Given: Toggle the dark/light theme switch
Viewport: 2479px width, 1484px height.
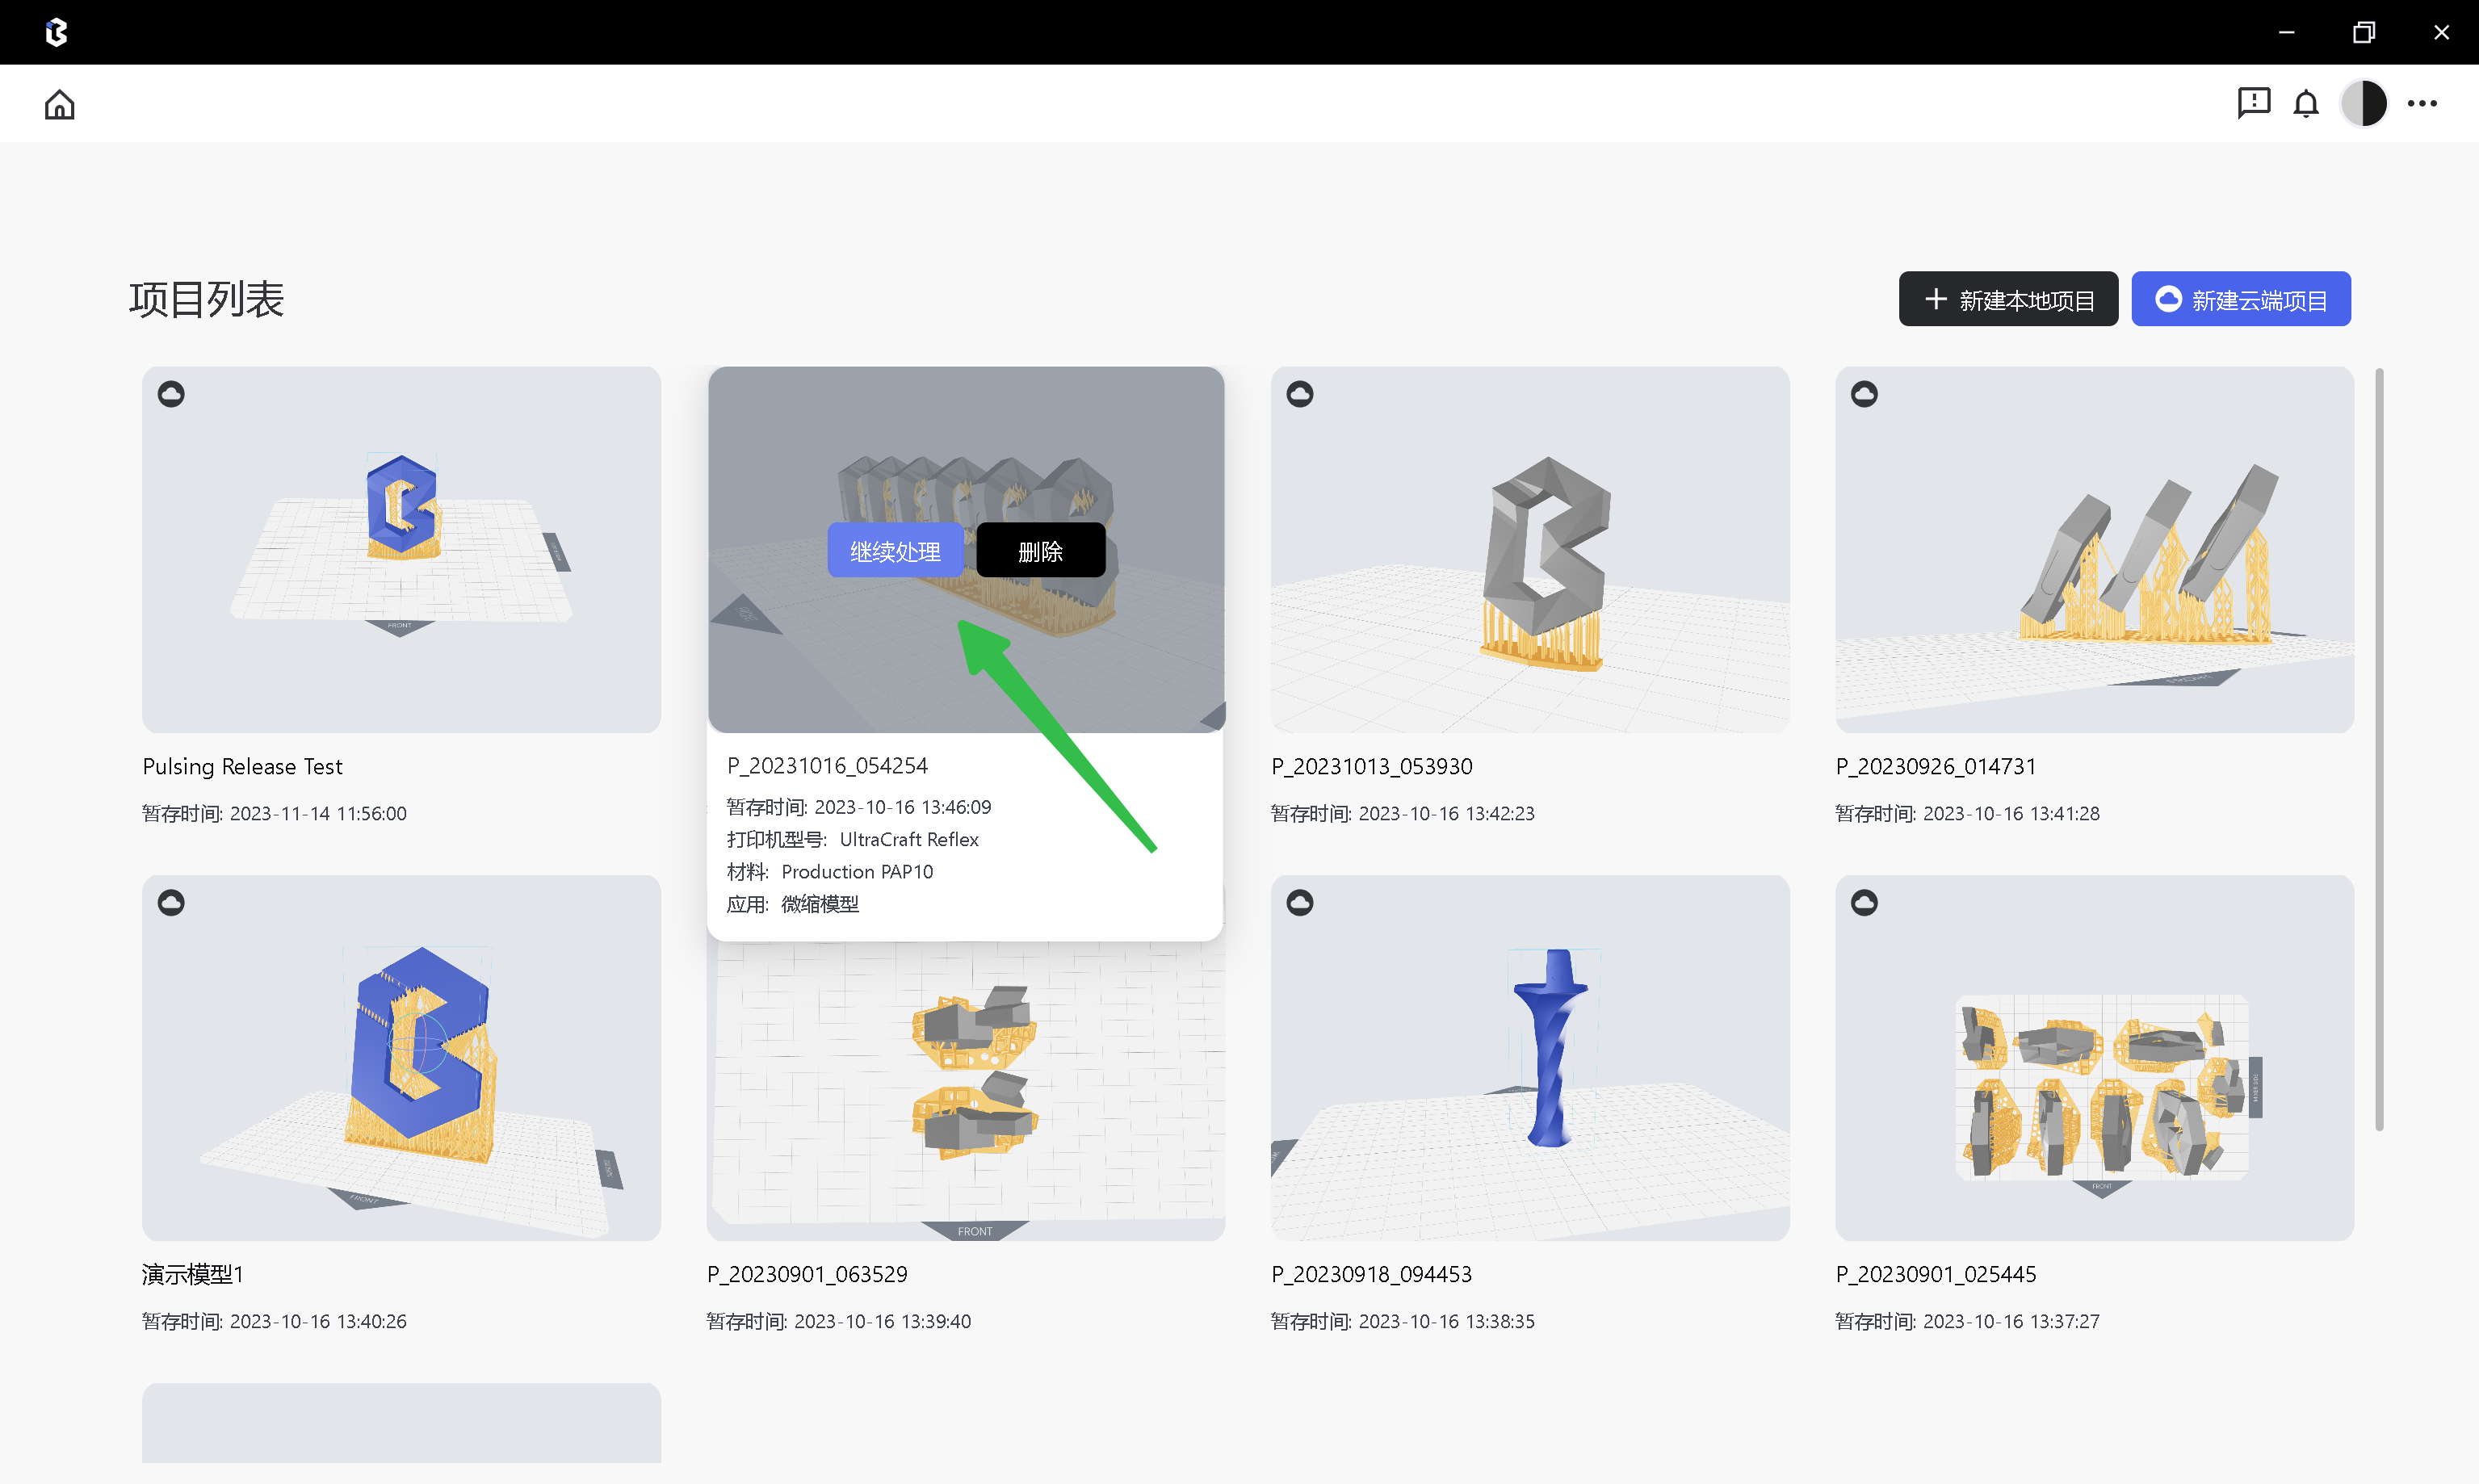Looking at the screenshot, I should [2363, 103].
